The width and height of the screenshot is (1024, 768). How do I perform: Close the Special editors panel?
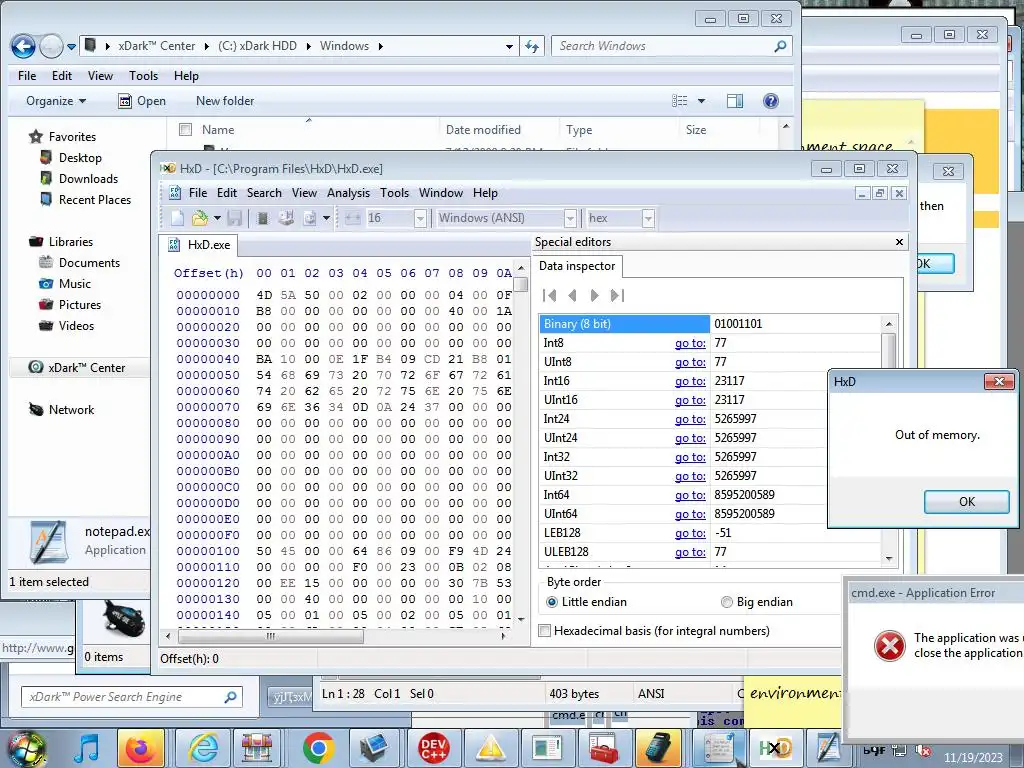899,242
